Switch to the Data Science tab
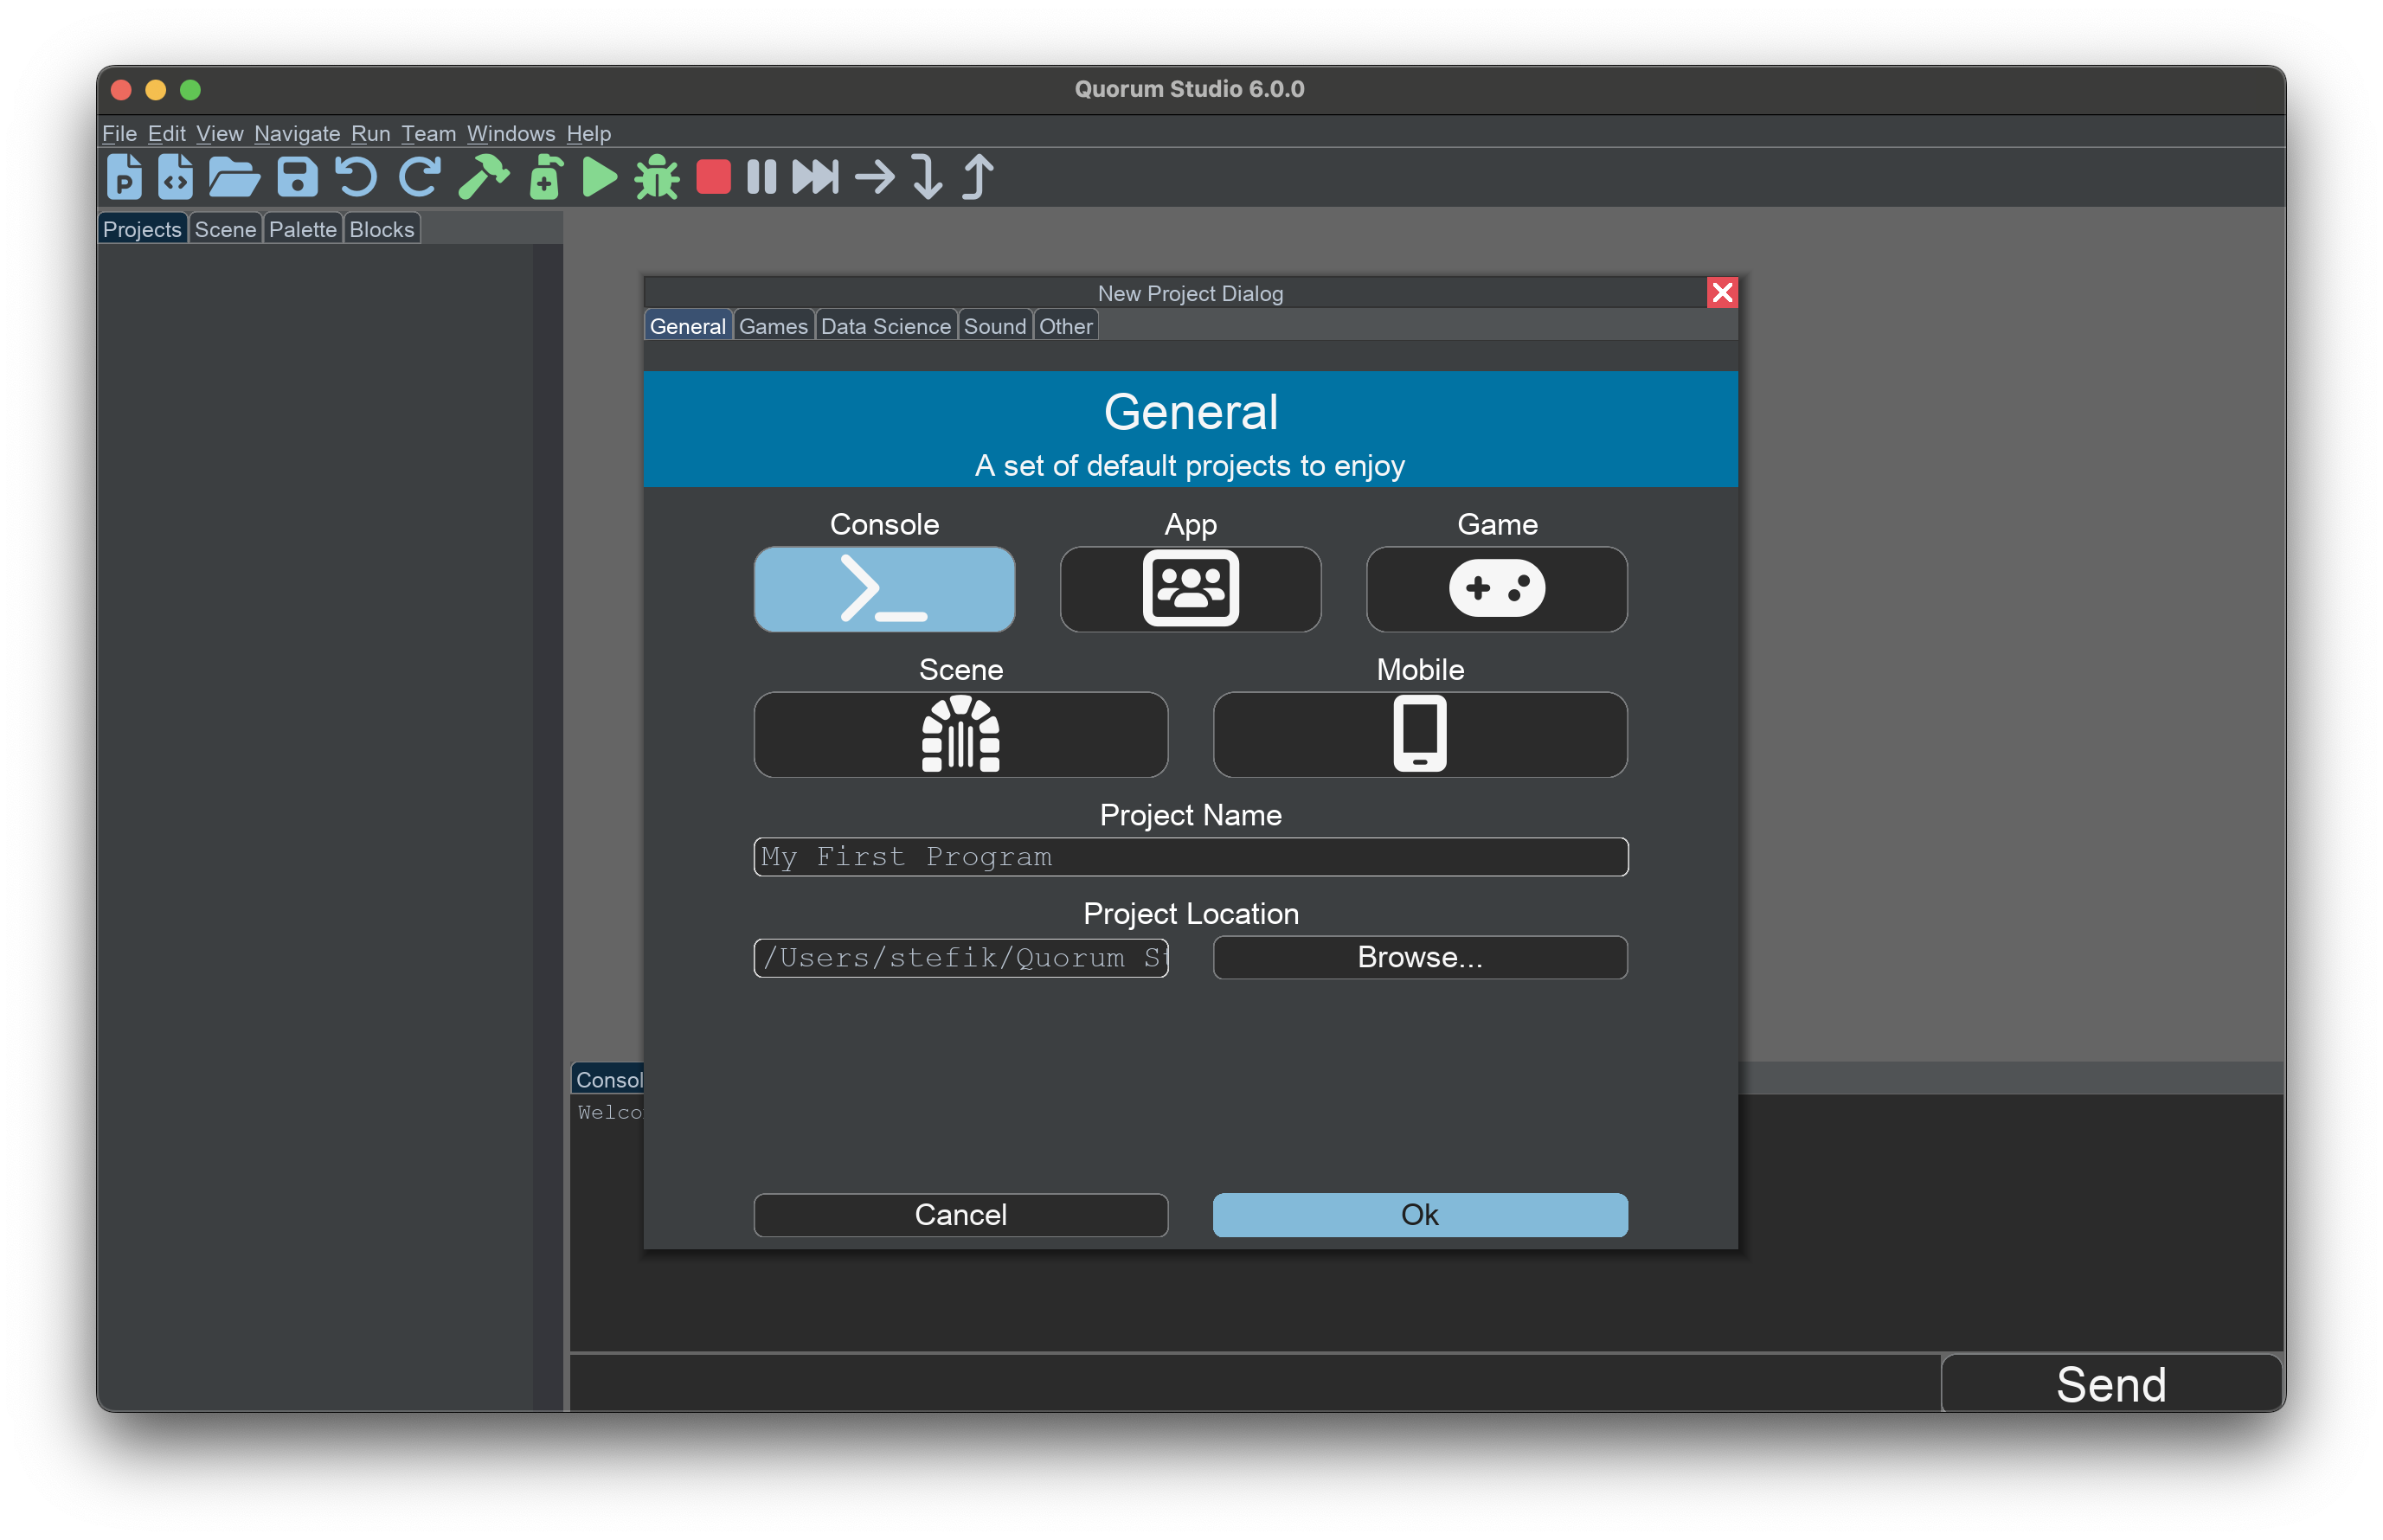The height and width of the screenshot is (1540, 2383). click(x=886, y=328)
